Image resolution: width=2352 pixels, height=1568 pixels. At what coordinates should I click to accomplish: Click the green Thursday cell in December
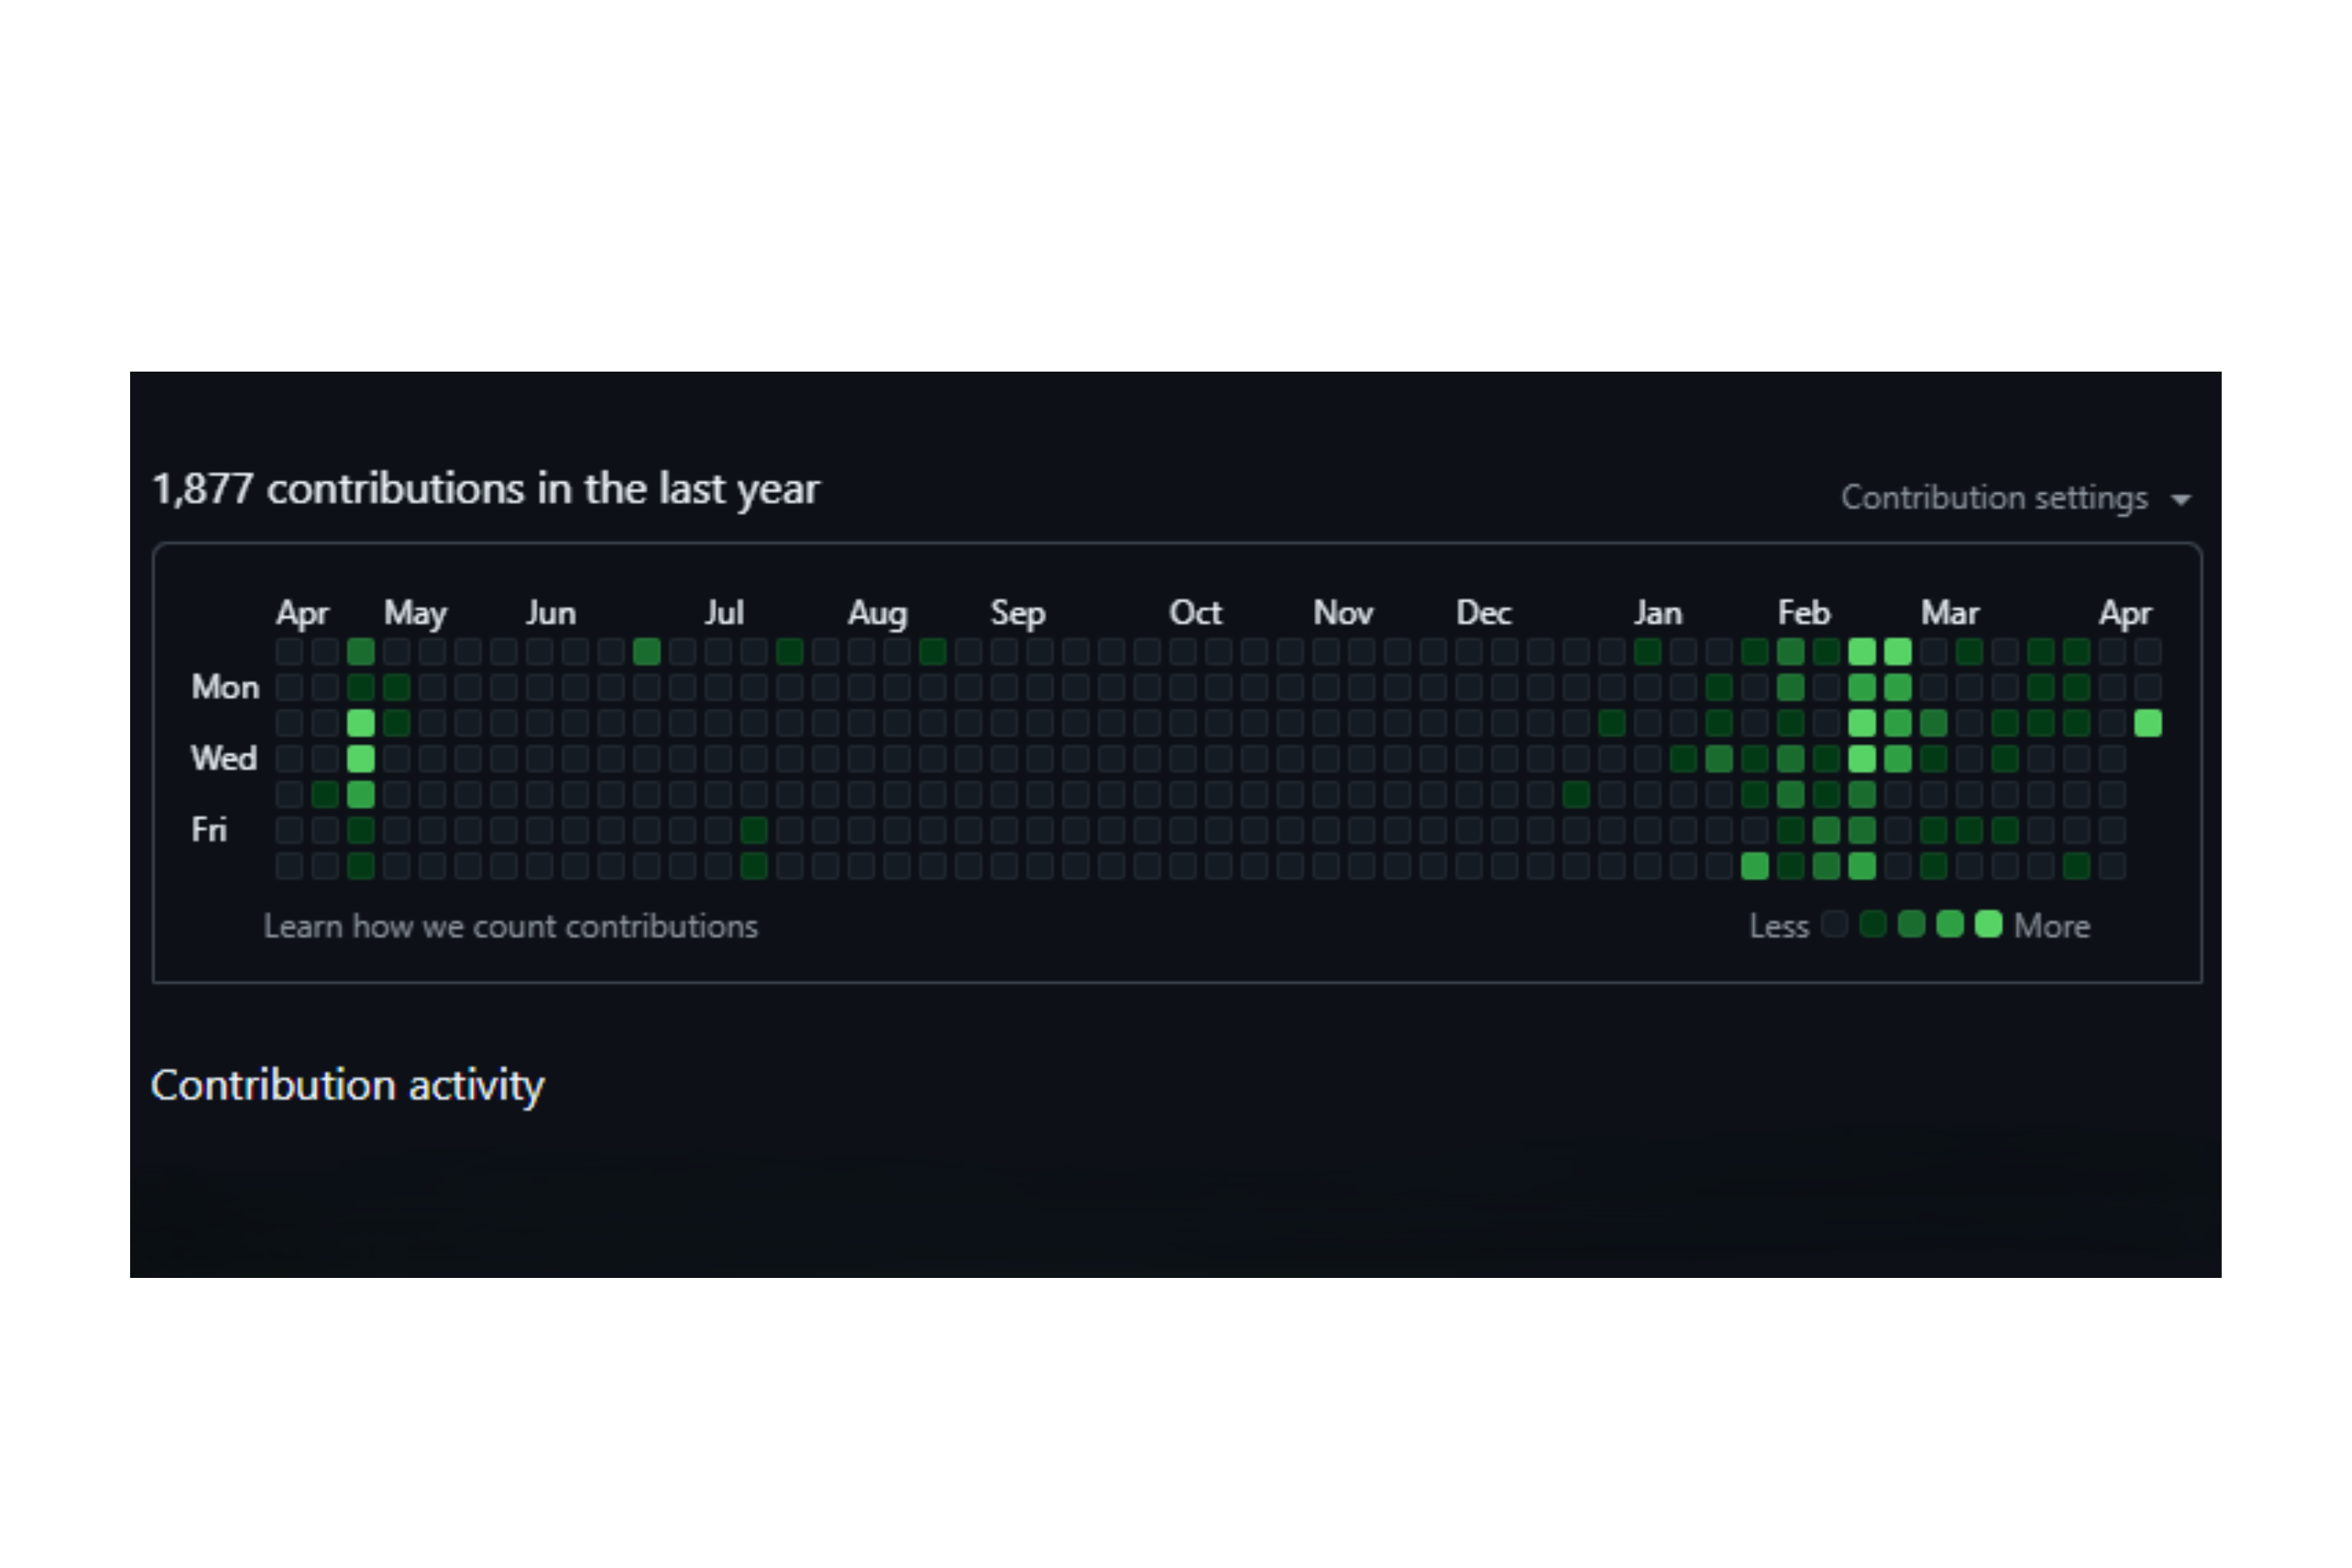point(1576,795)
